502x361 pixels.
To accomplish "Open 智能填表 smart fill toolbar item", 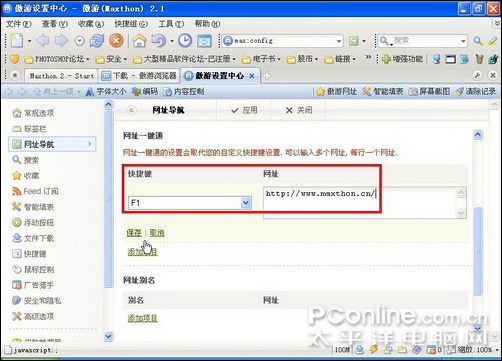I will click(x=383, y=91).
